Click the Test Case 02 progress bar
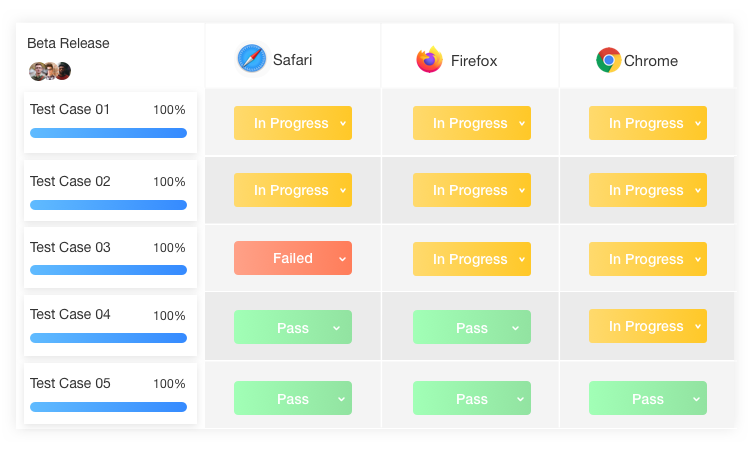The image size is (750, 450). 108,205
